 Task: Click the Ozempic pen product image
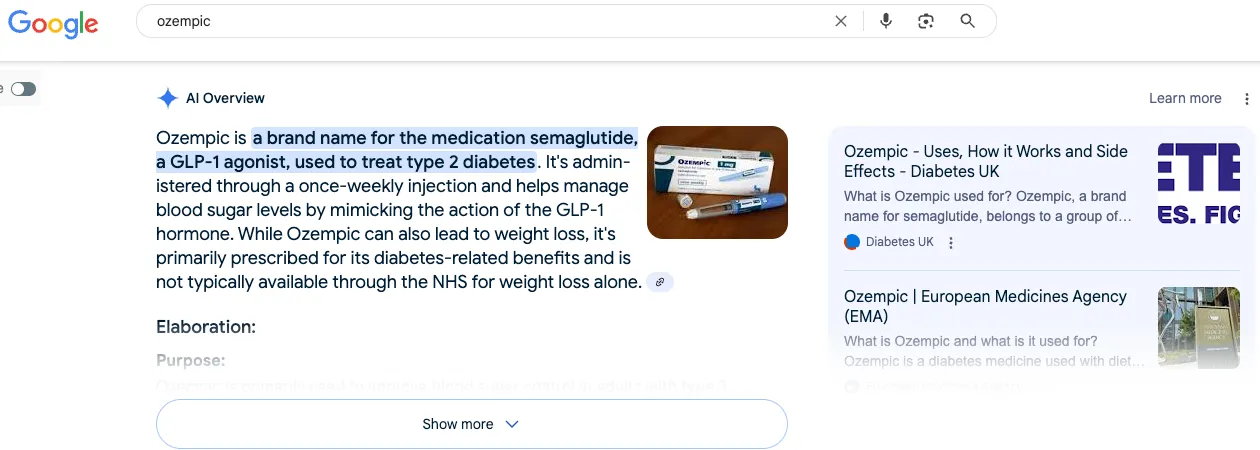coord(717,182)
